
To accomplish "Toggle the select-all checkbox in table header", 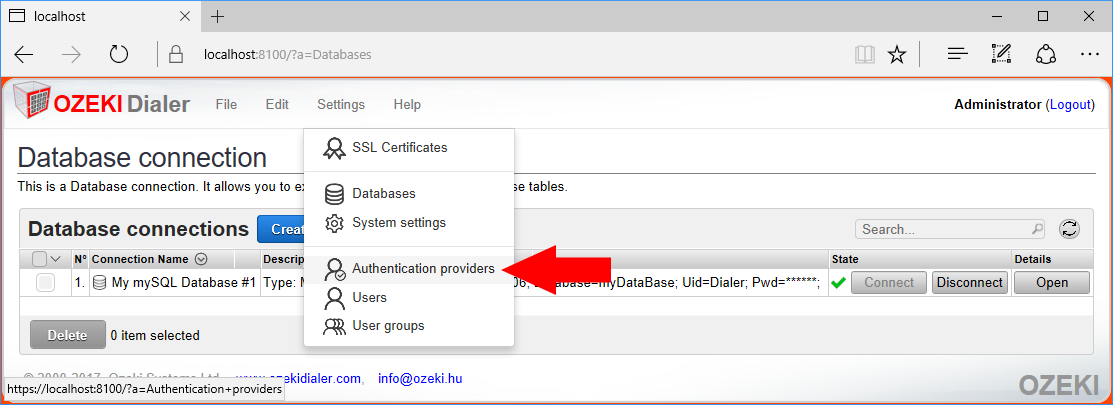I will tap(40, 259).
